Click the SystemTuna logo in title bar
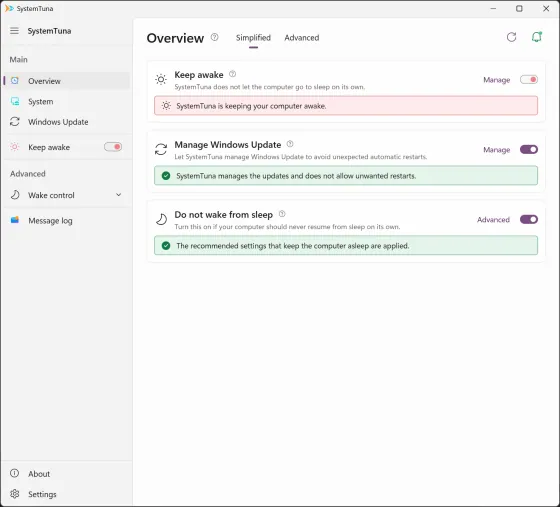560x507 pixels. click(x=9, y=8)
